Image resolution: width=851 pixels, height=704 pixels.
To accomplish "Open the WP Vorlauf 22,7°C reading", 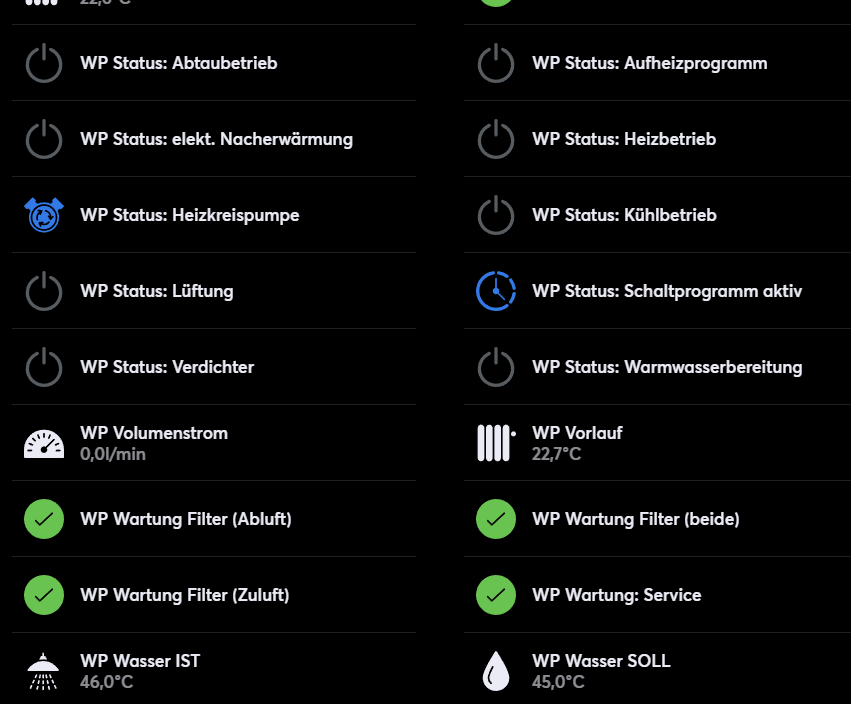I will (x=557, y=454).
